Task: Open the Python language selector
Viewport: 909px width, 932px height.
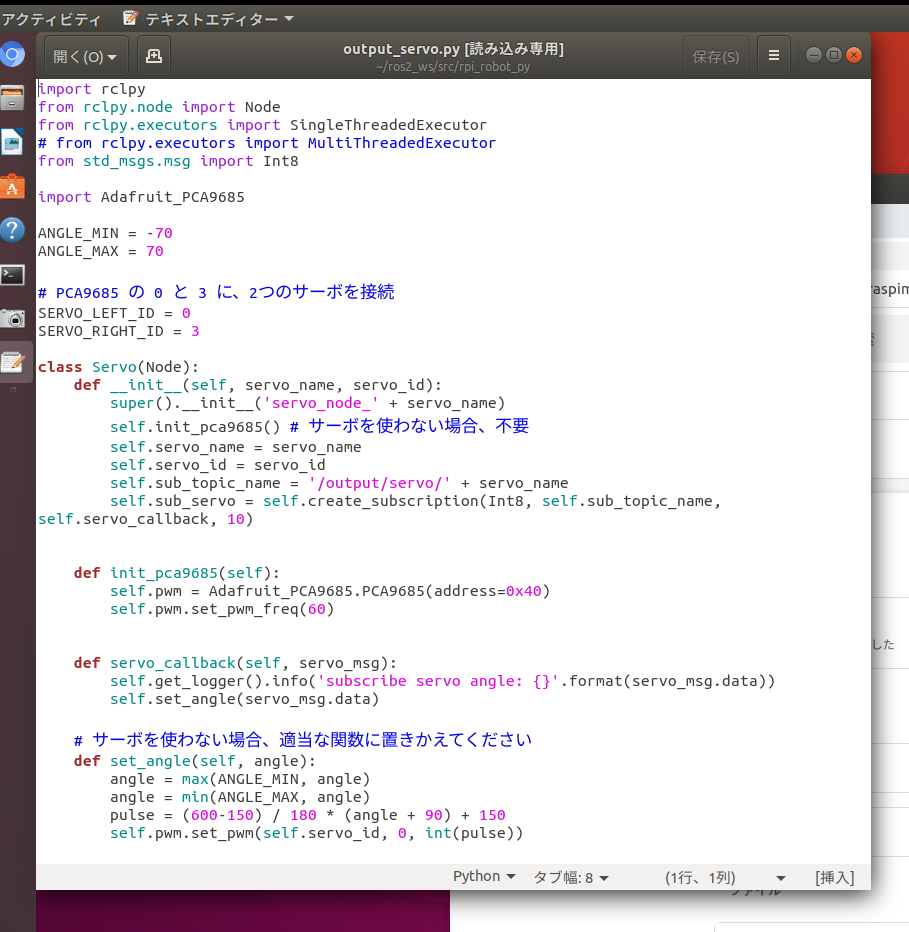Action: pos(484,877)
